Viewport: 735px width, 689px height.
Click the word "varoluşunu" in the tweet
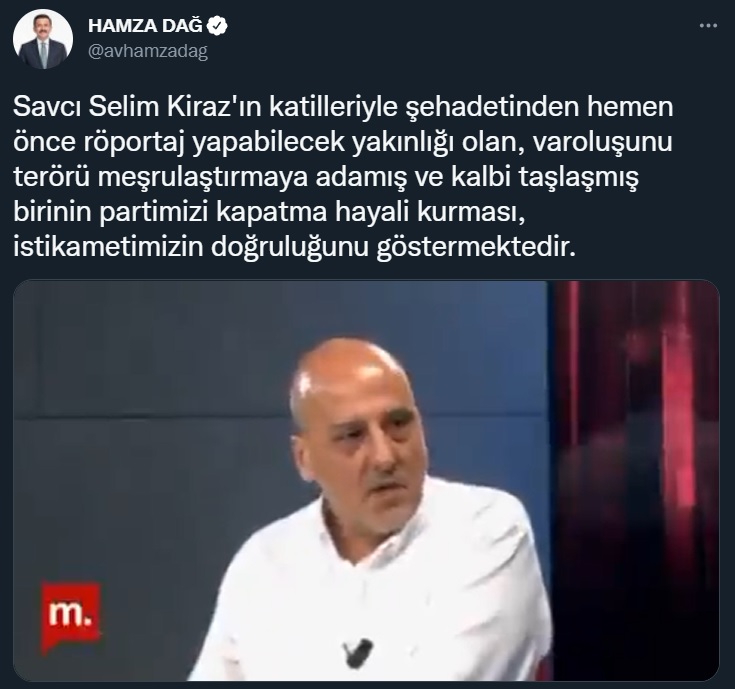[603, 142]
